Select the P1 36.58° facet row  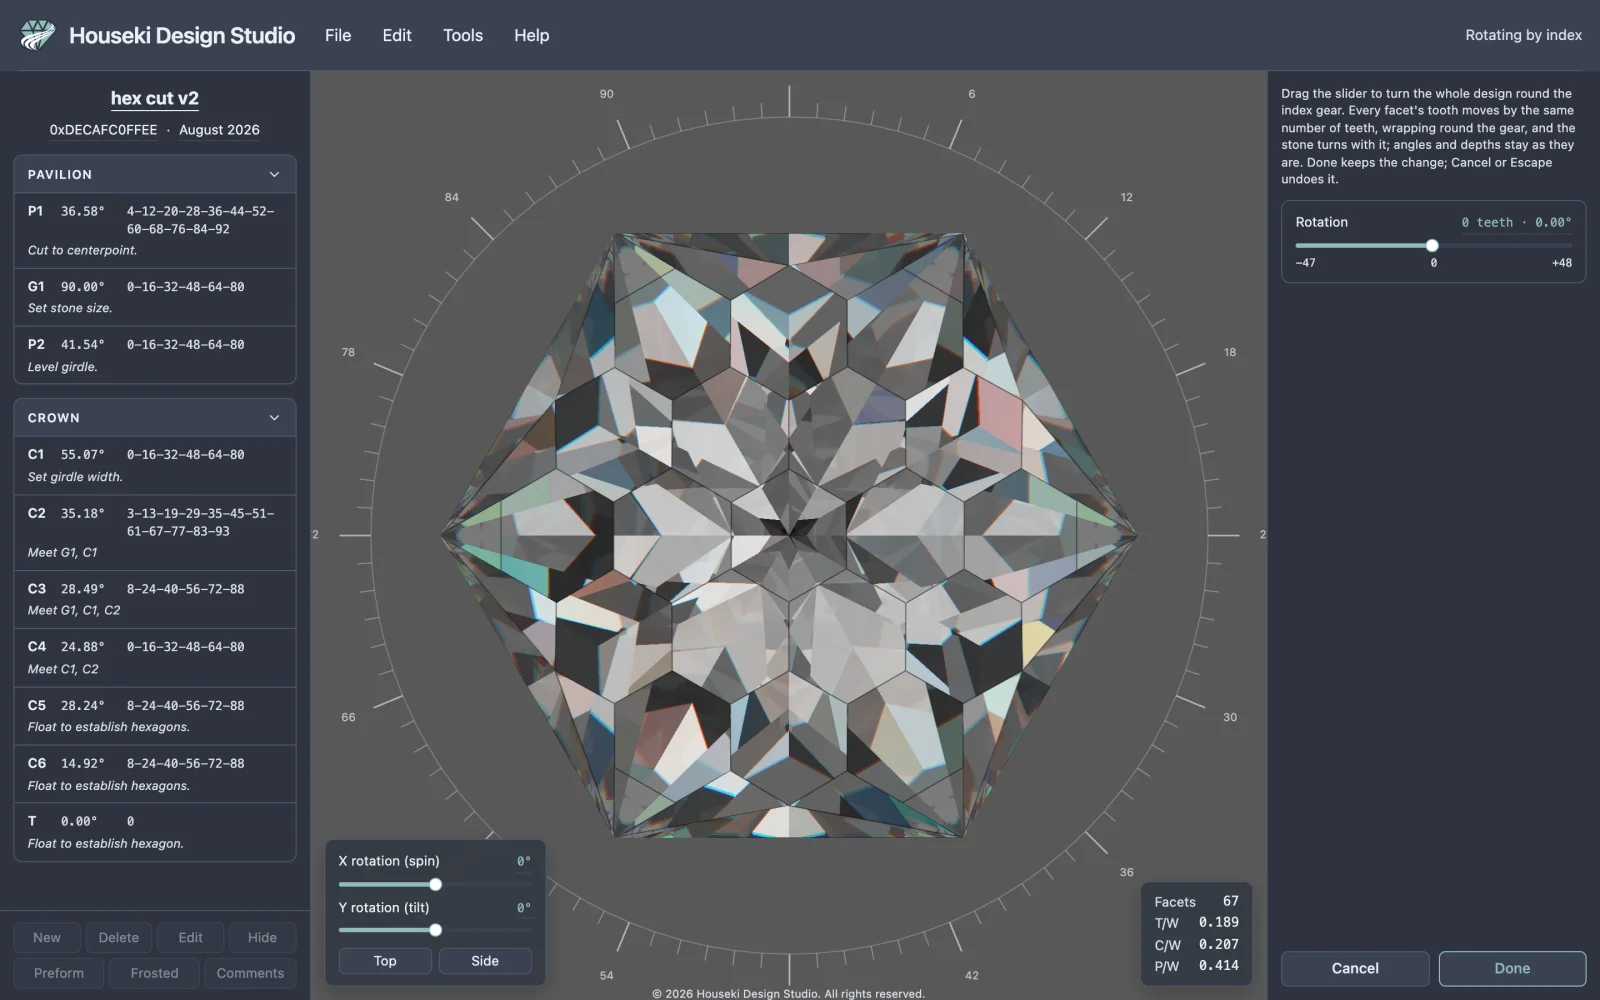pyautogui.click(x=155, y=231)
